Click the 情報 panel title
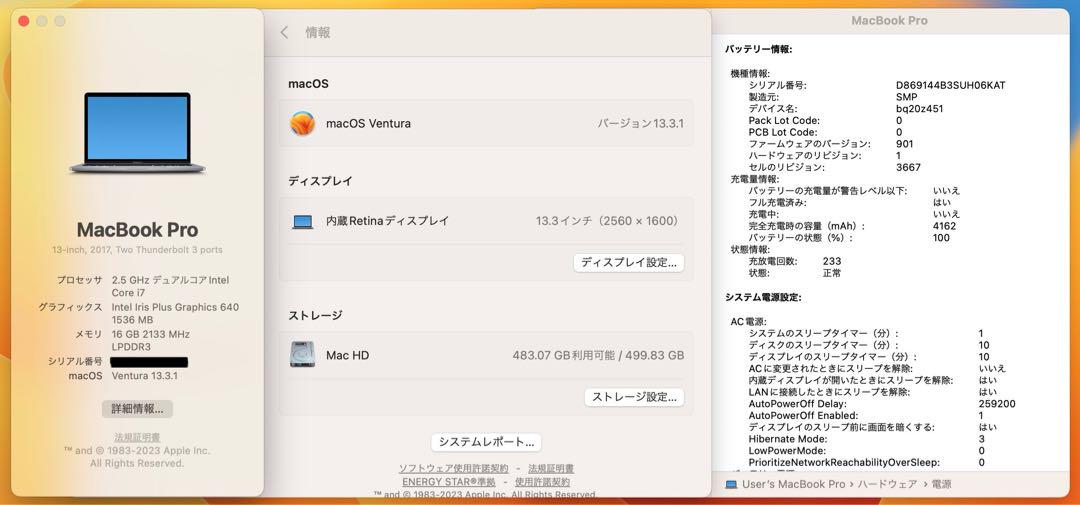 [x=318, y=32]
